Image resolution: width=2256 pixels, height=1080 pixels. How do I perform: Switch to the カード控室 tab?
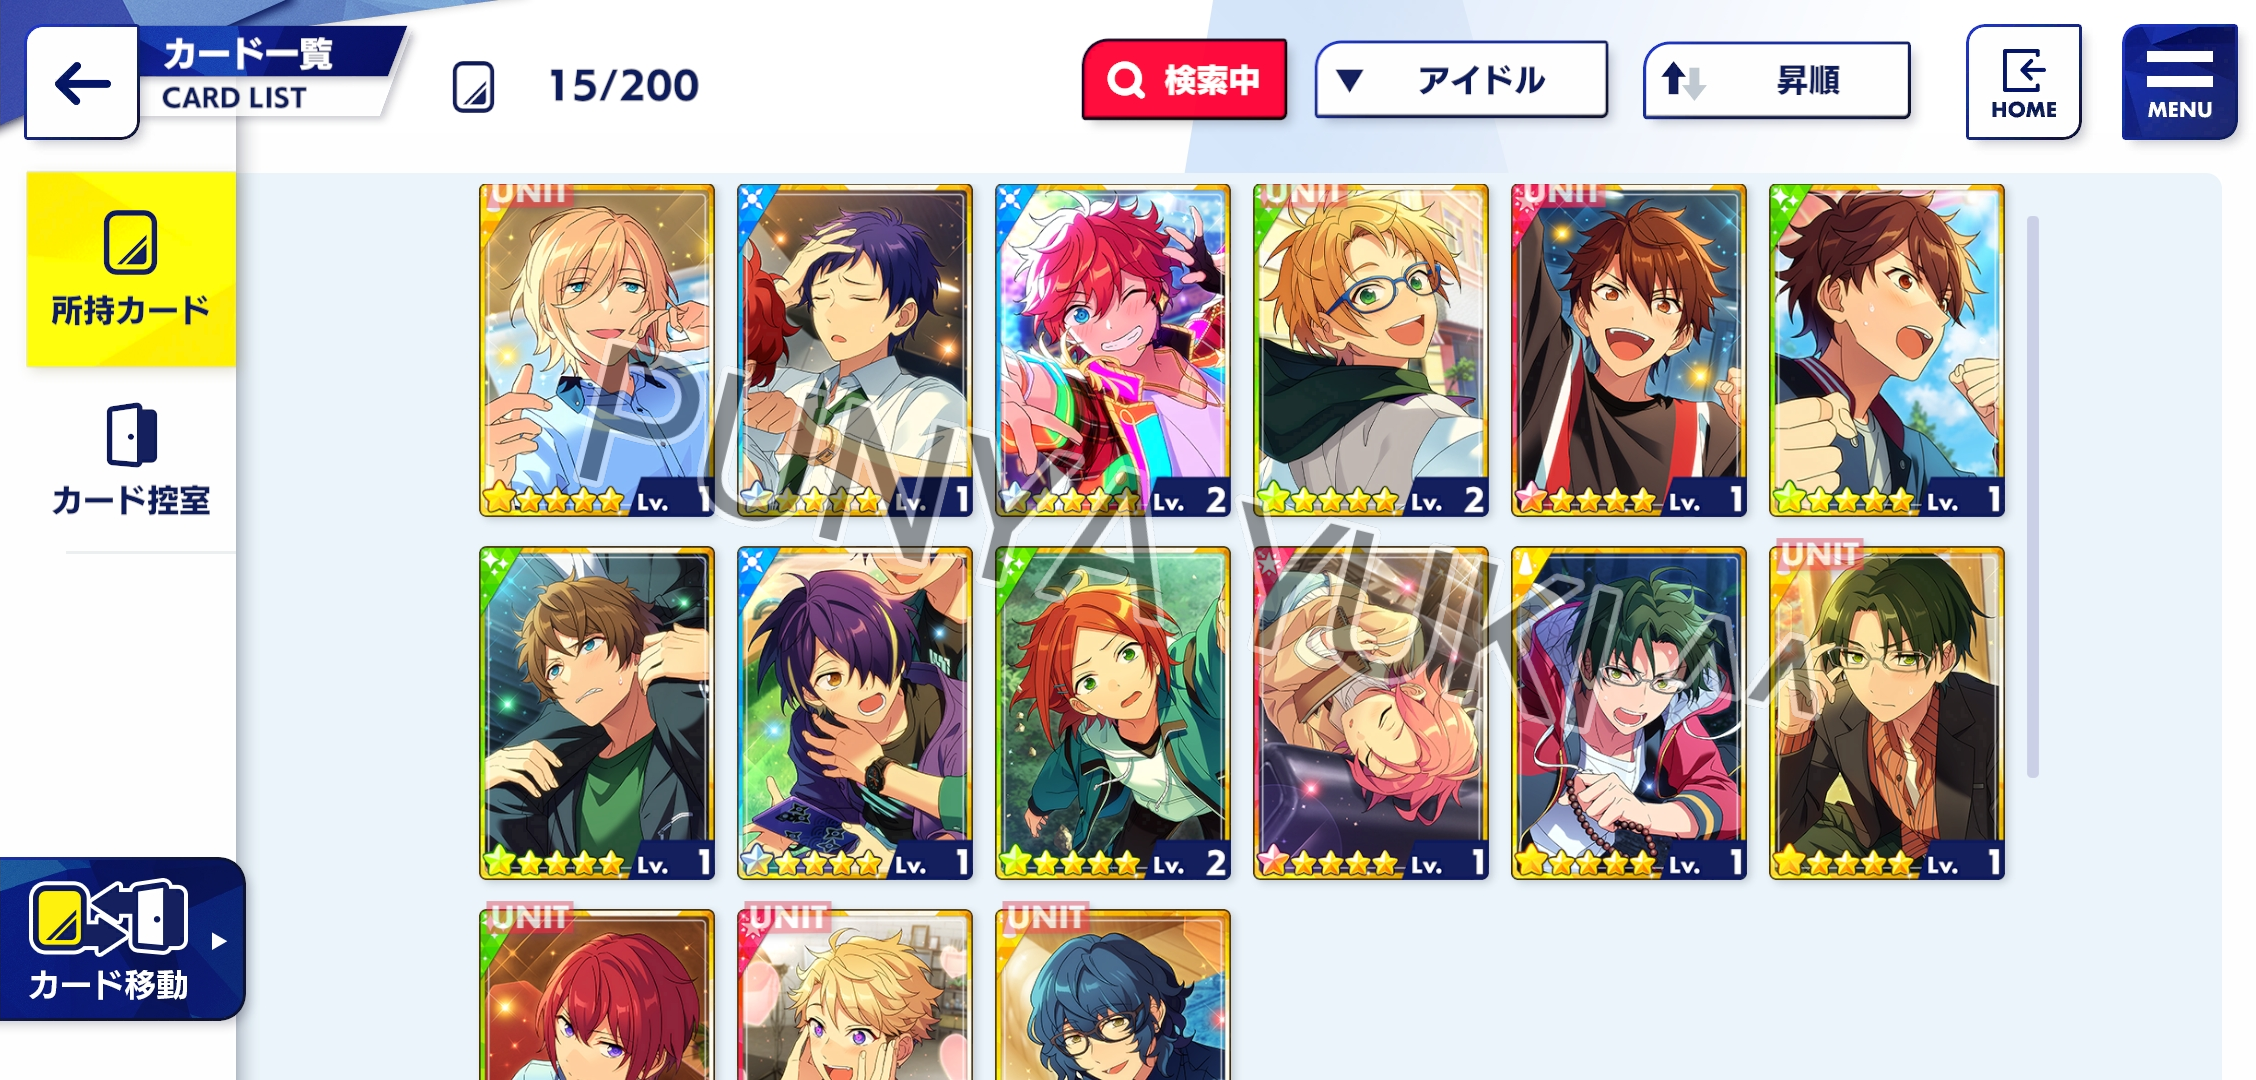(x=131, y=460)
